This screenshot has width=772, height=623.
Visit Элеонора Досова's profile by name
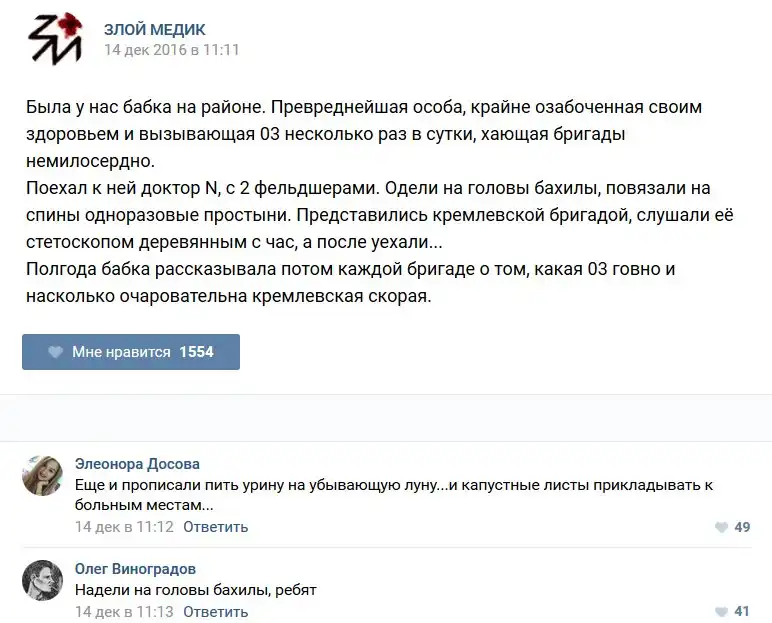pyautogui.click(x=137, y=464)
